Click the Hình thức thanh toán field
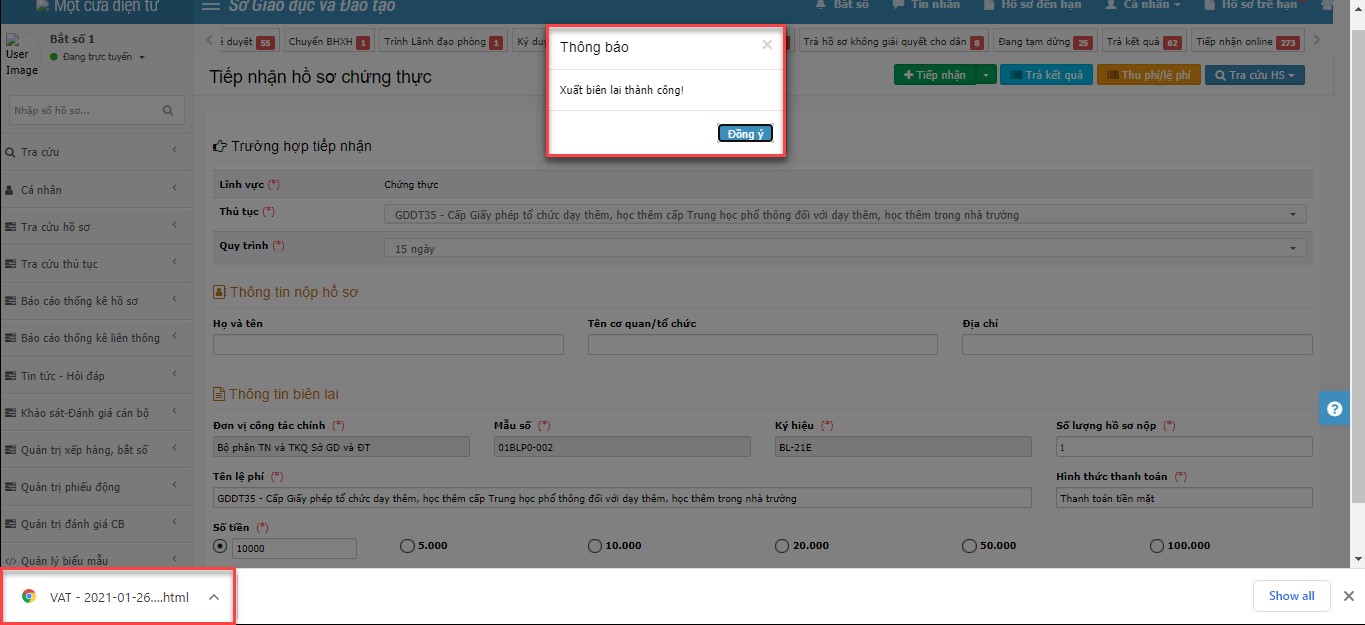Screen dimensions: 1365x625 click(x=1184, y=498)
